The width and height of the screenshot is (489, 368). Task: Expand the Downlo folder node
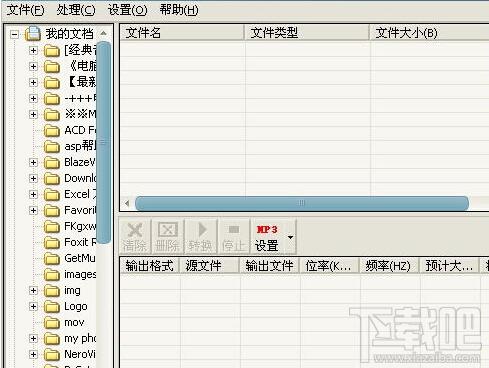(33, 178)
